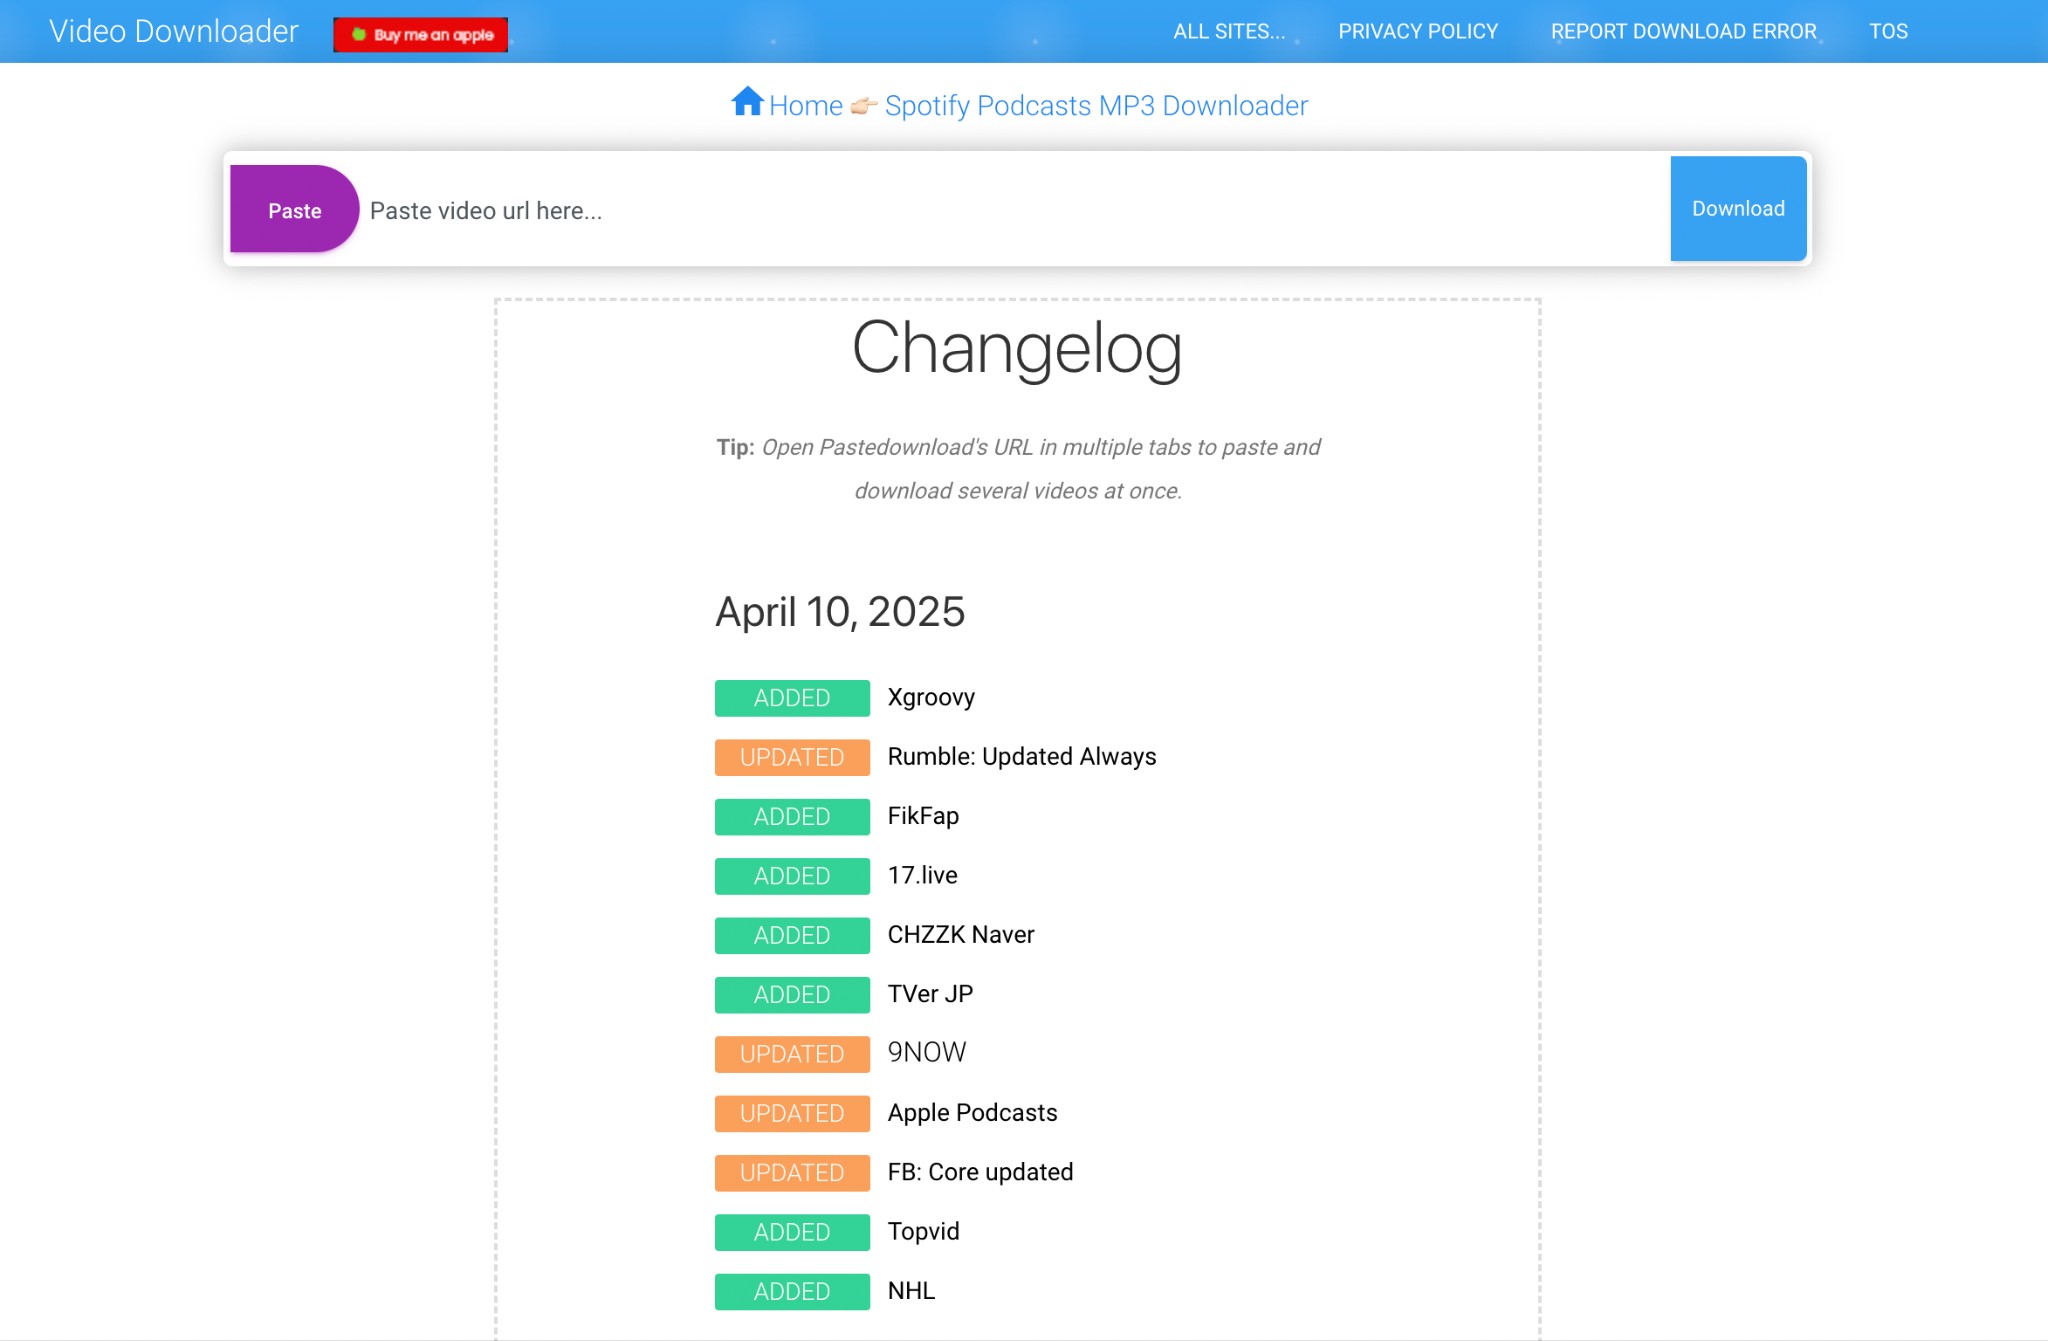Open REPORT DOWNLOAD ERROR page

[x=1683, y=31]
